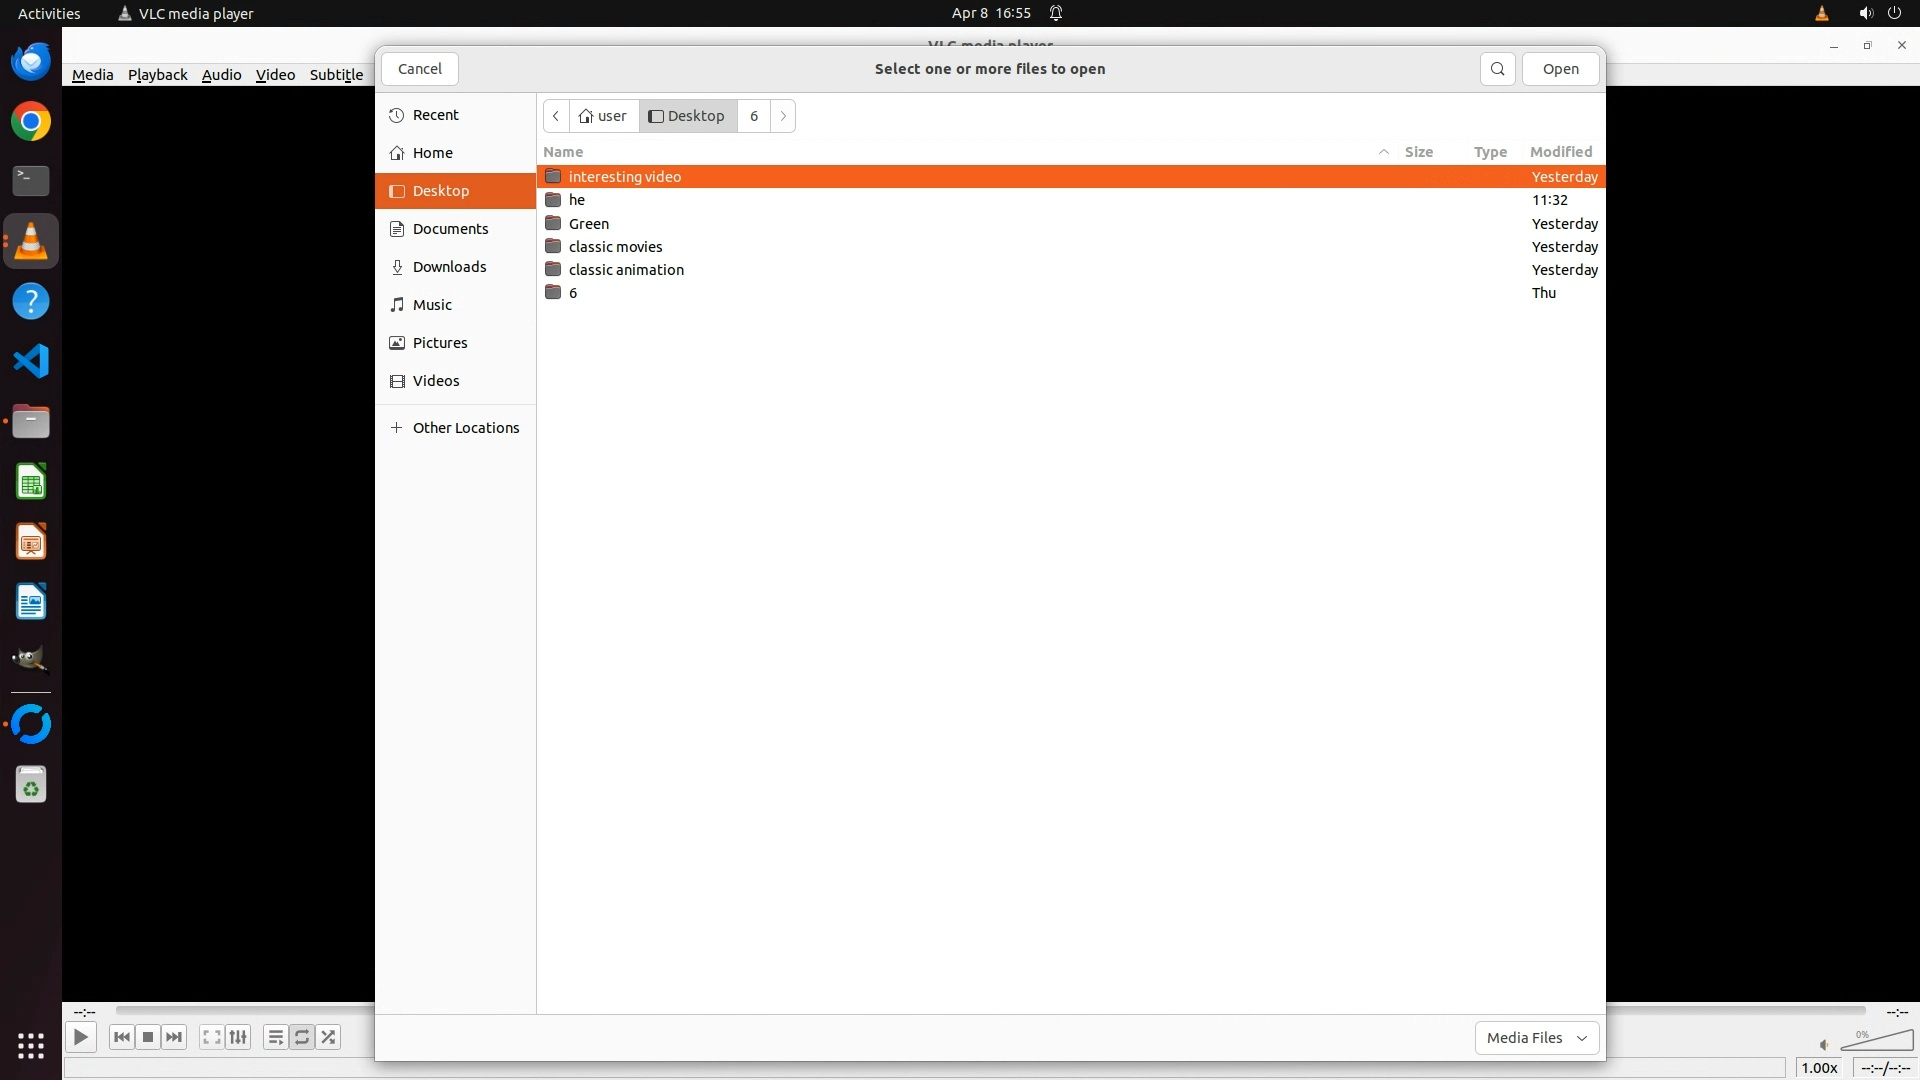Open the Media Files filter dropdown
The width and height of the screenshot is (1920, 1080).
(x=1536, y=1038)
